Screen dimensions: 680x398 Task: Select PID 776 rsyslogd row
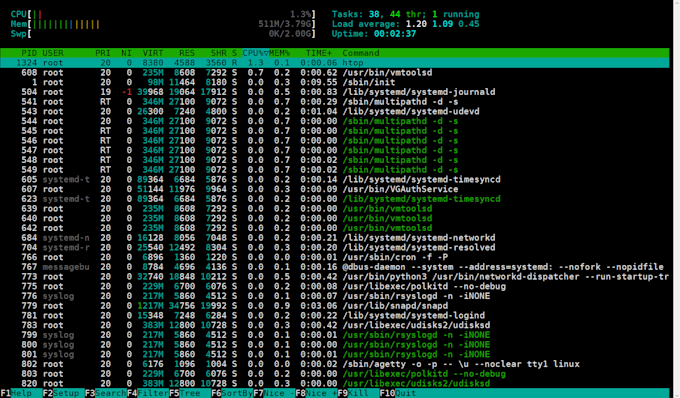tap(334, 296)
